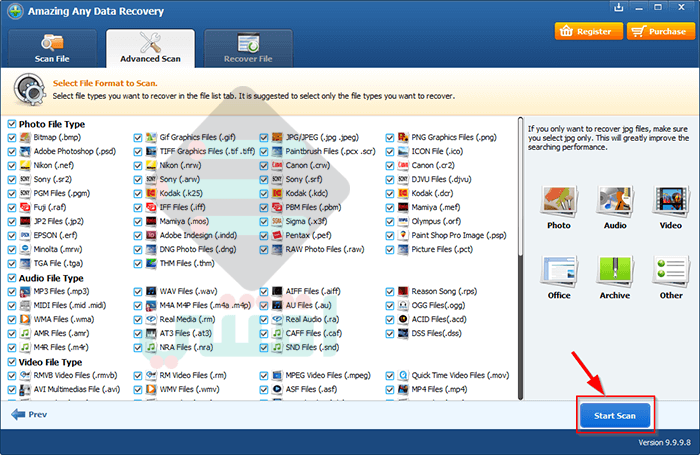Click the Kodak (.k25) icon
This screenshot has height=455, width=700.
pyautogui.click(x=151, y=193)
